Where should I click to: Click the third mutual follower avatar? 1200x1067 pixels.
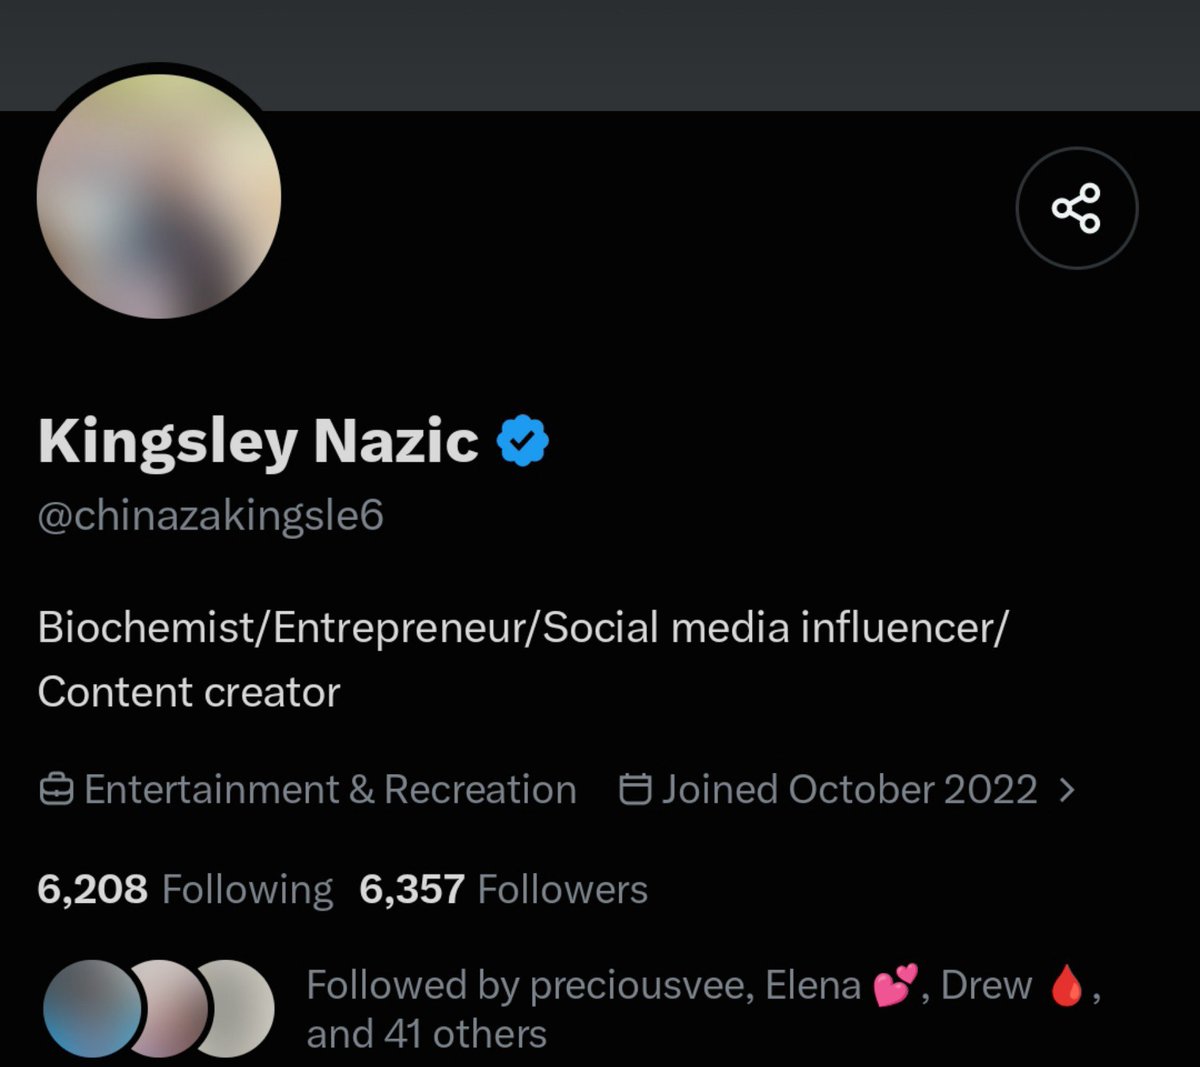click(237, 1009)
